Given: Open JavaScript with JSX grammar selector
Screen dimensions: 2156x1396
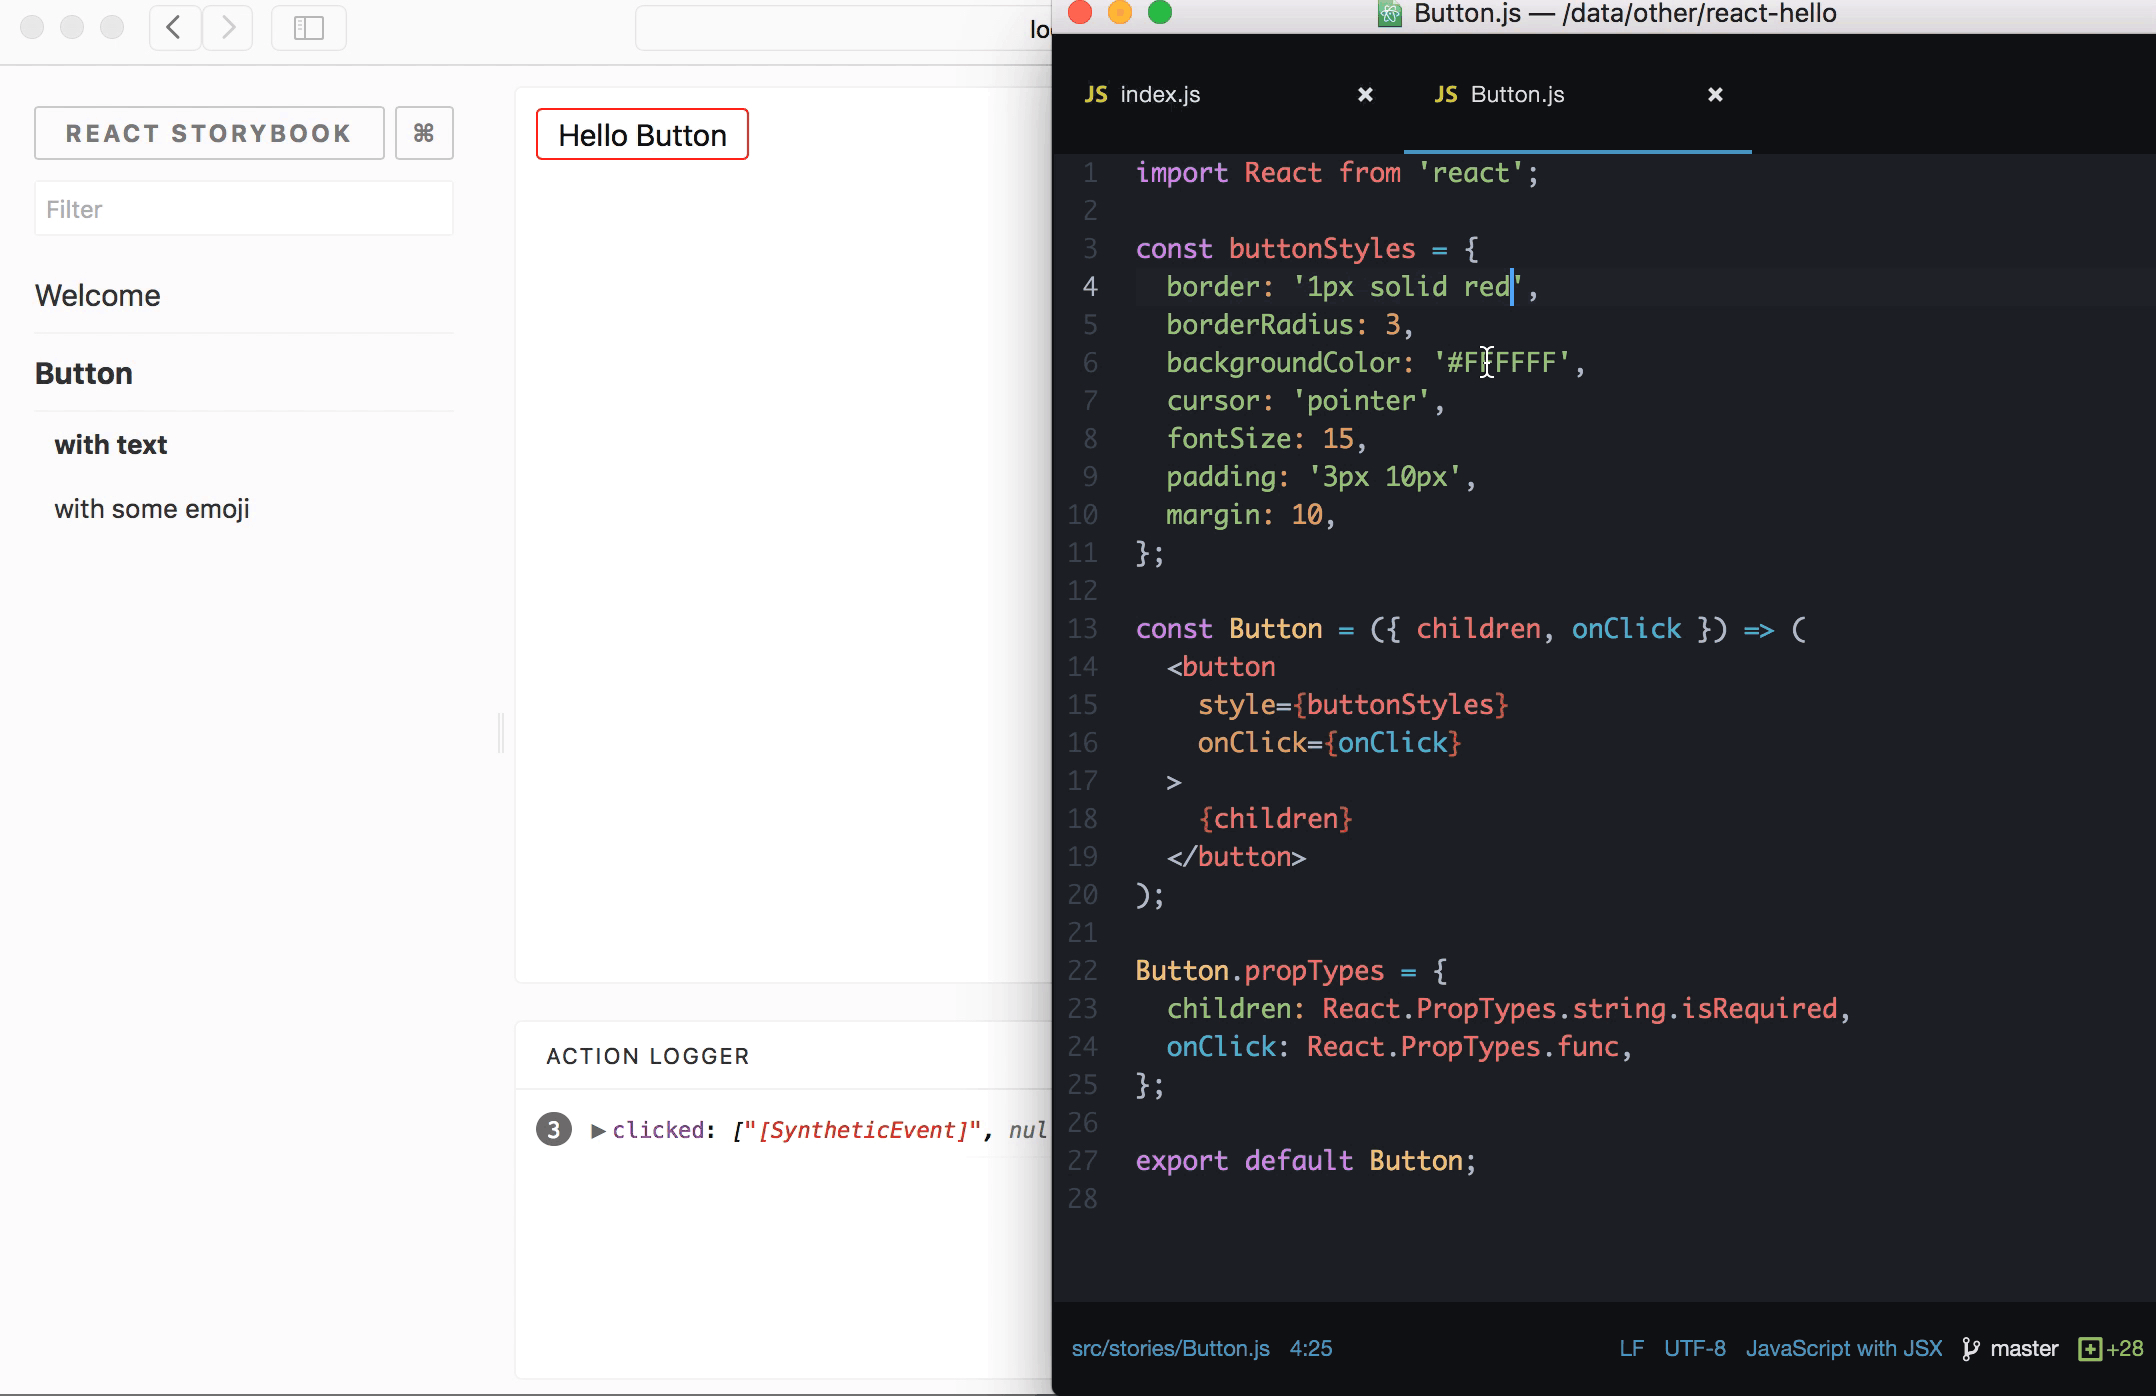Looking at the screenshot, I should click(x=1843, y=1348).
